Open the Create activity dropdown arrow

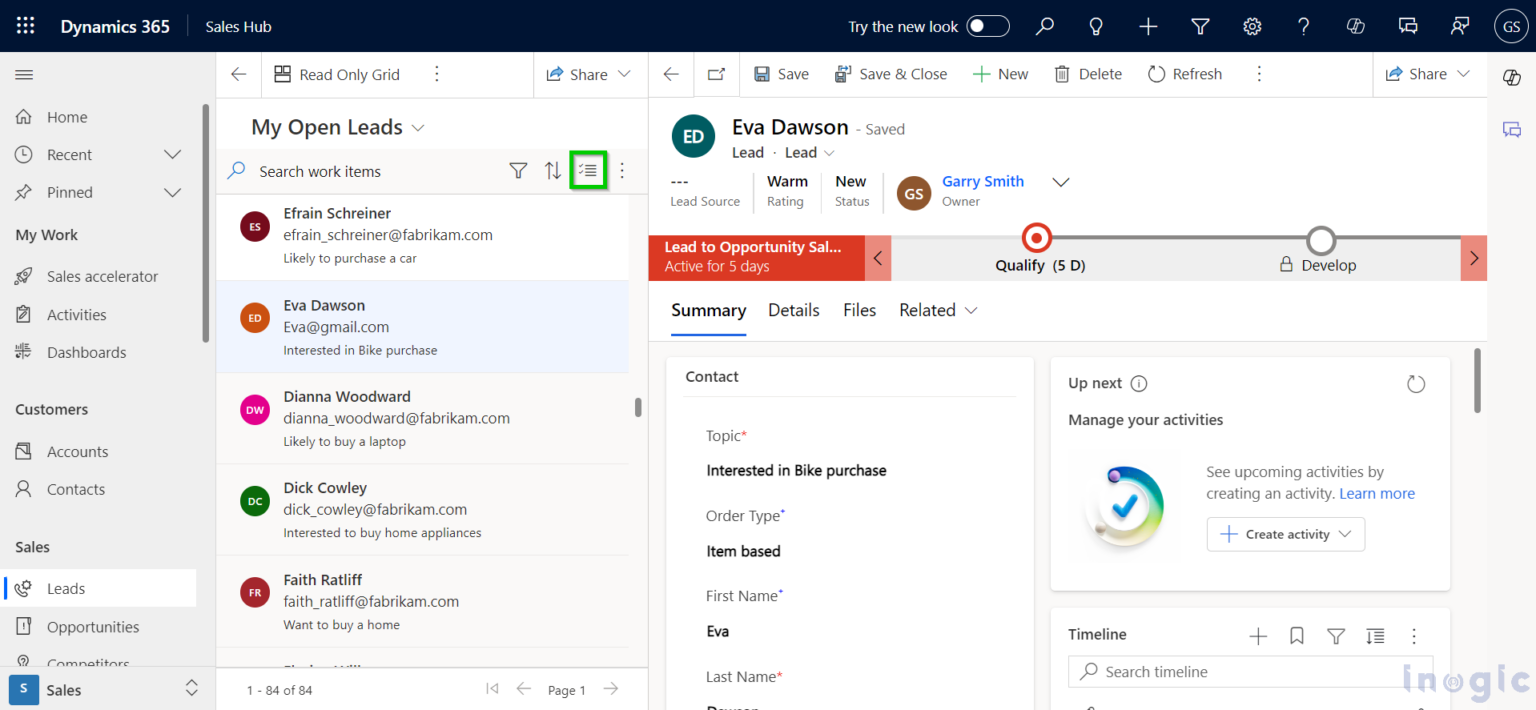(x=1345, y=534)
